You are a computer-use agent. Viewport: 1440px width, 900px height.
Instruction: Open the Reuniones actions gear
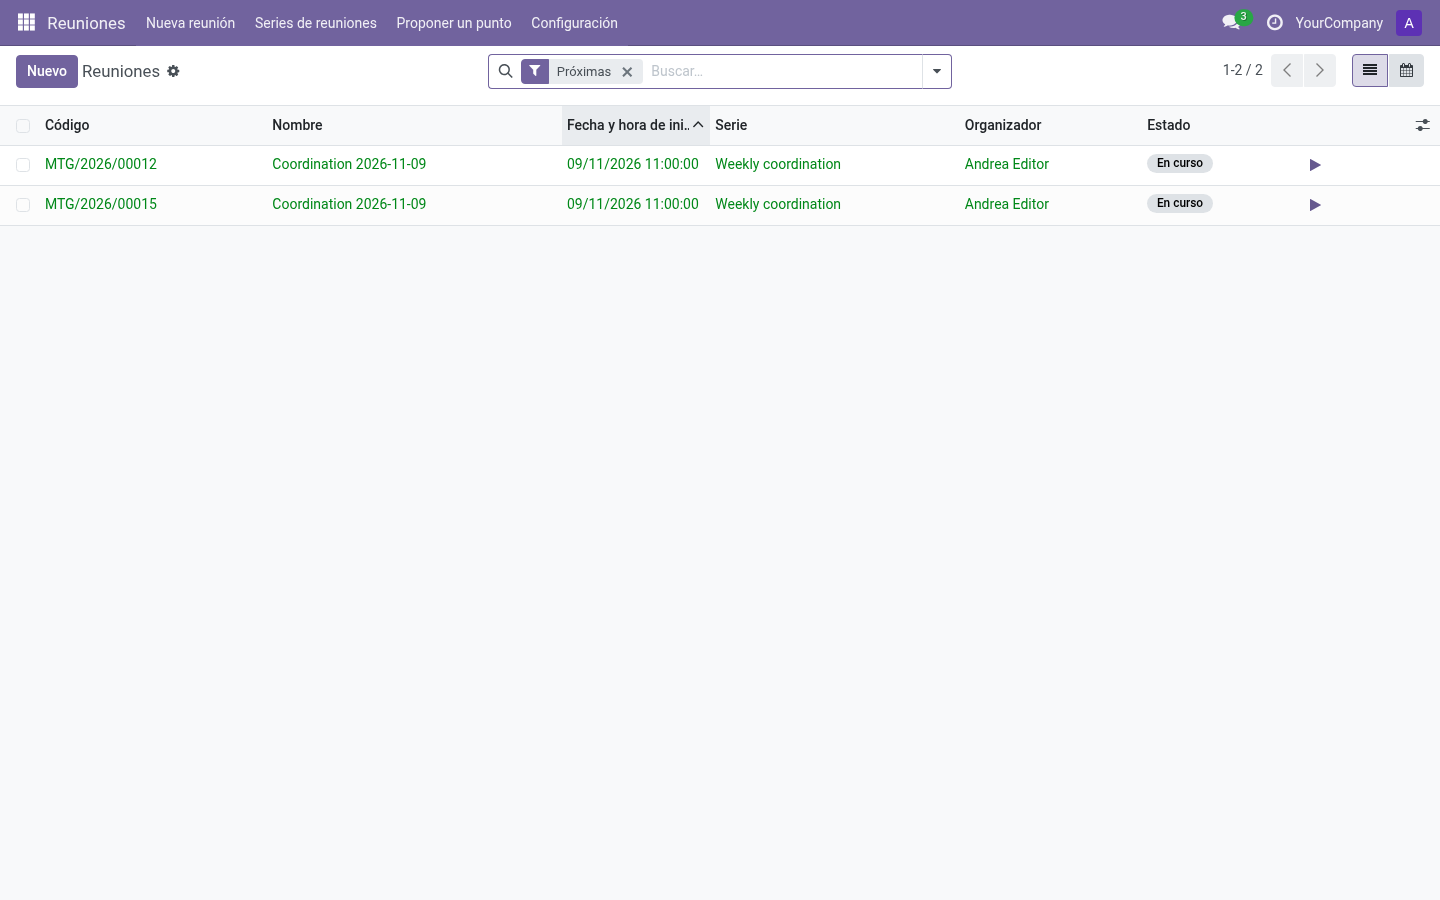pyautogui.click(x=173, y=71)
